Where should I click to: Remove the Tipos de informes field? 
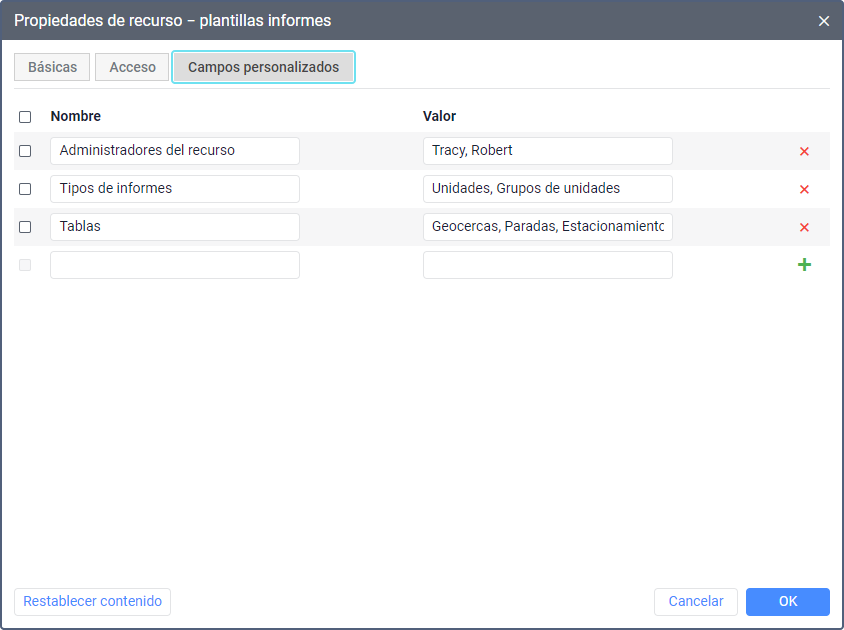tap(804, 190)
